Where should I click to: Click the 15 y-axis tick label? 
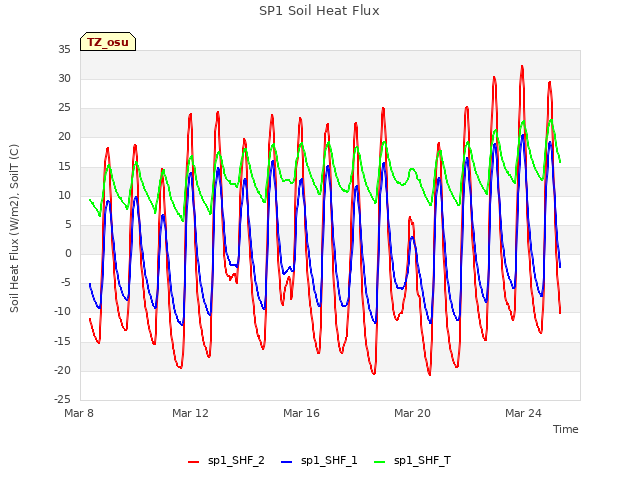64,166
